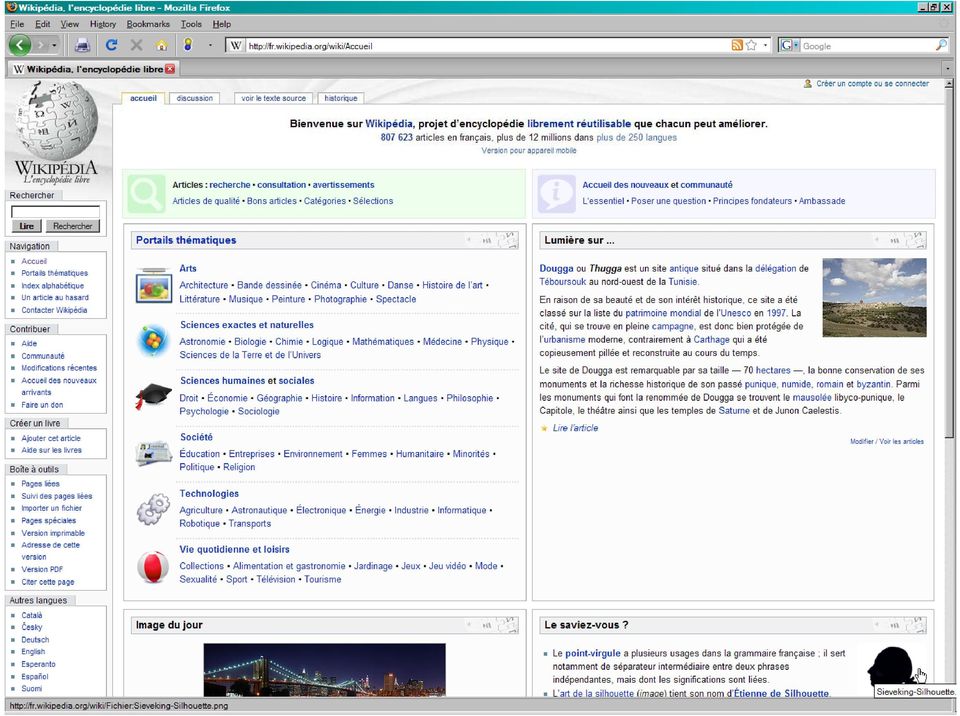Image resolution: width=960 pixels, height=716 pixels.
Task: Click the gold star beside Lire l'article
Action: tap(544, 428)
